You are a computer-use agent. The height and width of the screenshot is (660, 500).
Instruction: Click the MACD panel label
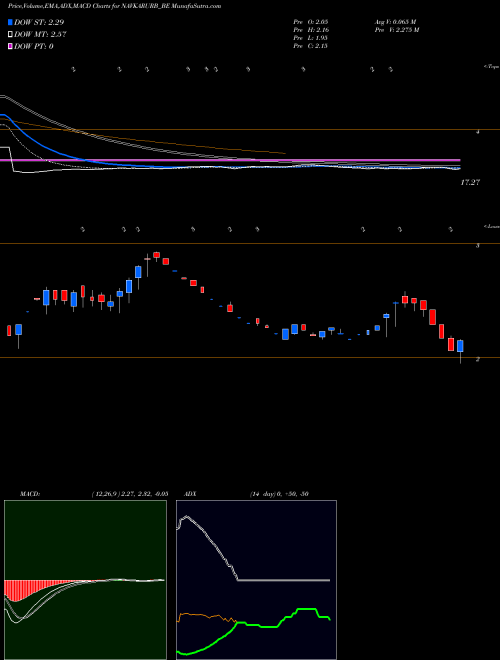[30, 494]
